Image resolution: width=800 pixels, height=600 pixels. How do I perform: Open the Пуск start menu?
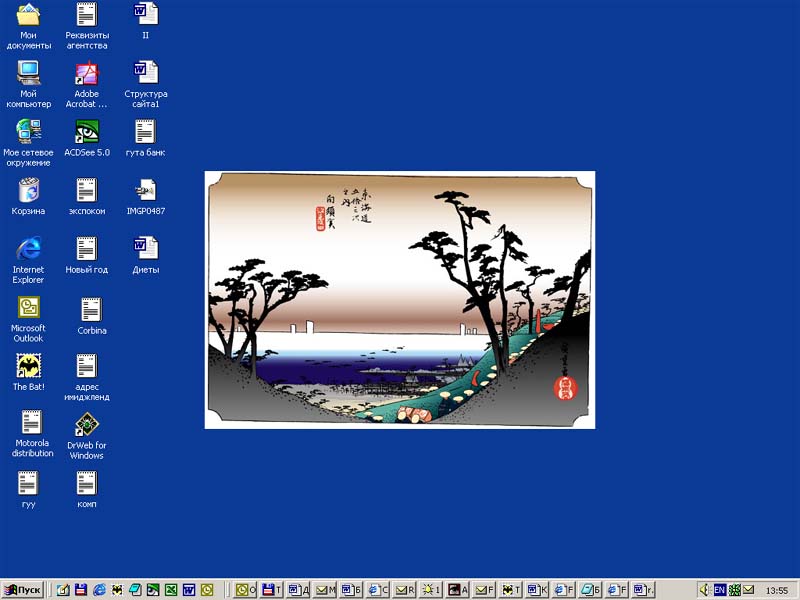(x=23, y=590)
